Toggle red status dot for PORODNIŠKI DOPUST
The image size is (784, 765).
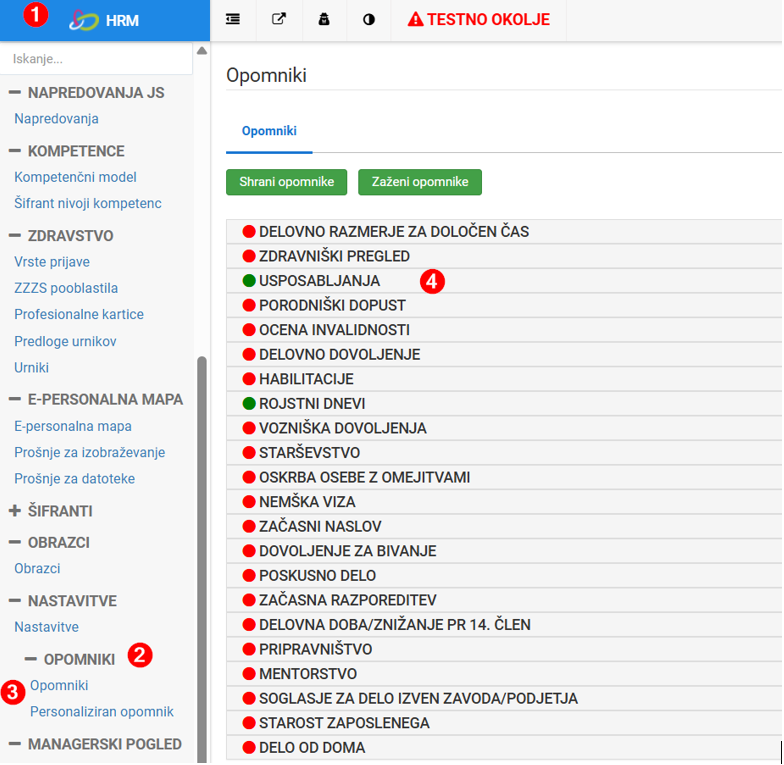tap(248, 305)
